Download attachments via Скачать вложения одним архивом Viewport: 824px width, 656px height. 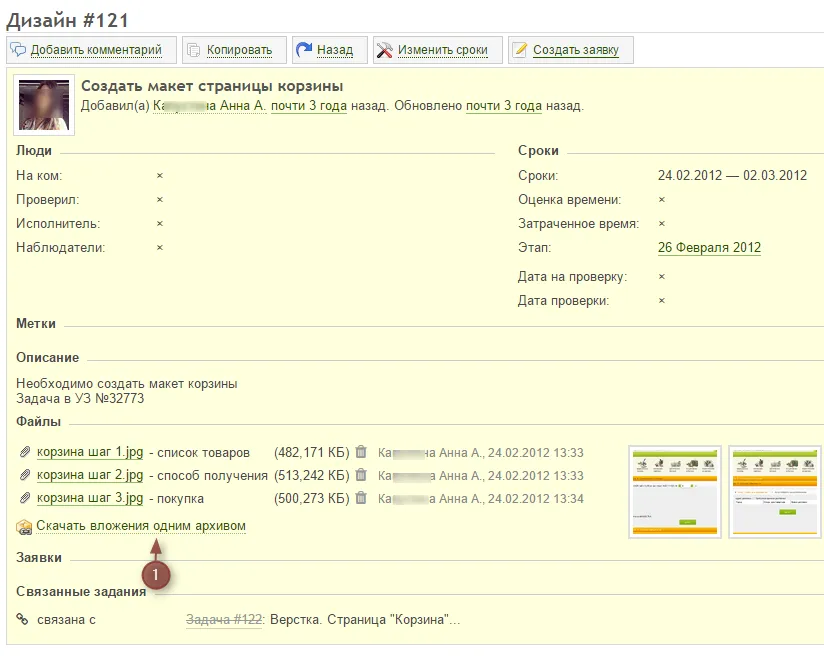[141, 526]
